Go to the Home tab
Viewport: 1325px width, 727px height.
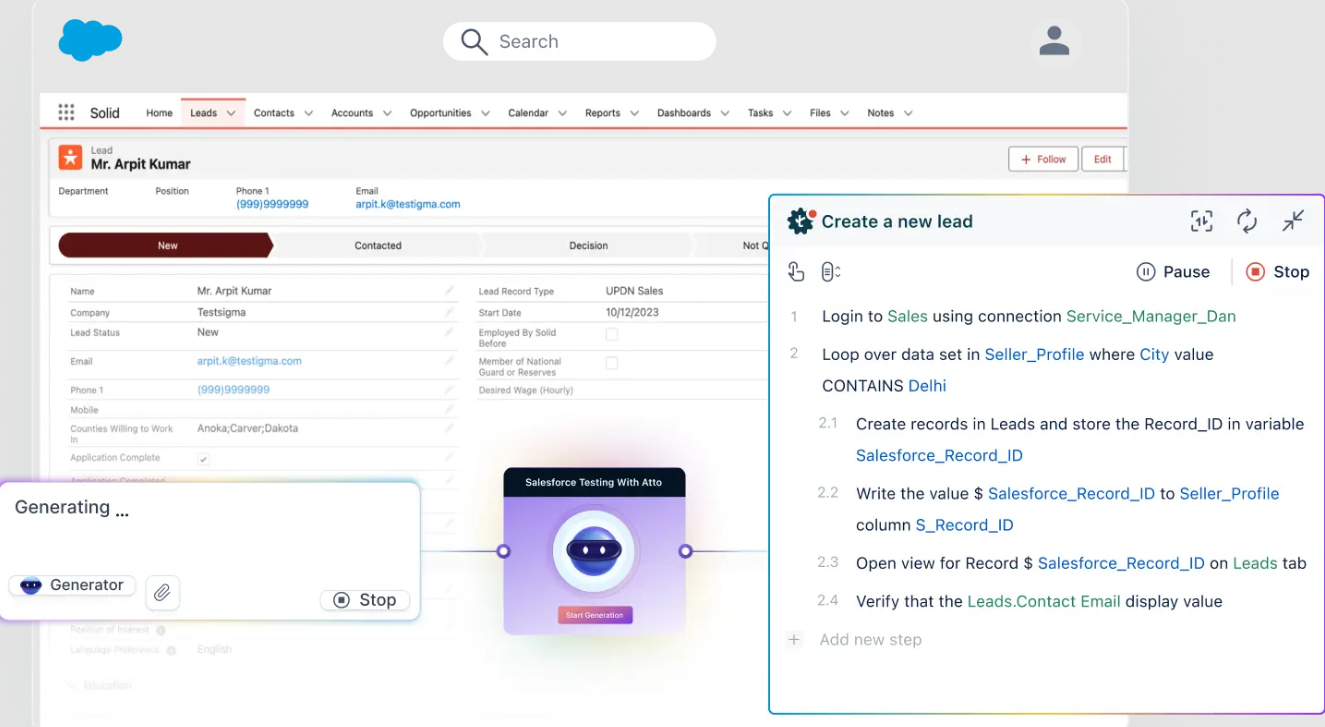tap(159, 113)
